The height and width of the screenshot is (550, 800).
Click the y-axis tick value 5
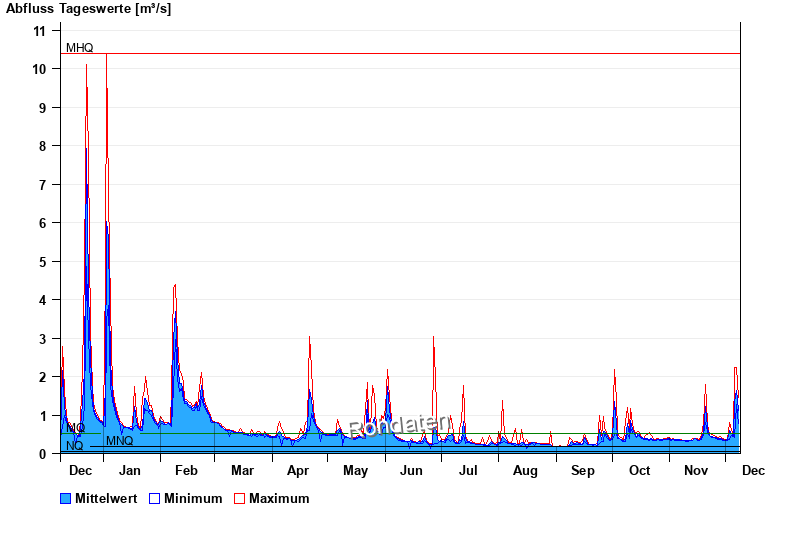(x=43, y=262)
